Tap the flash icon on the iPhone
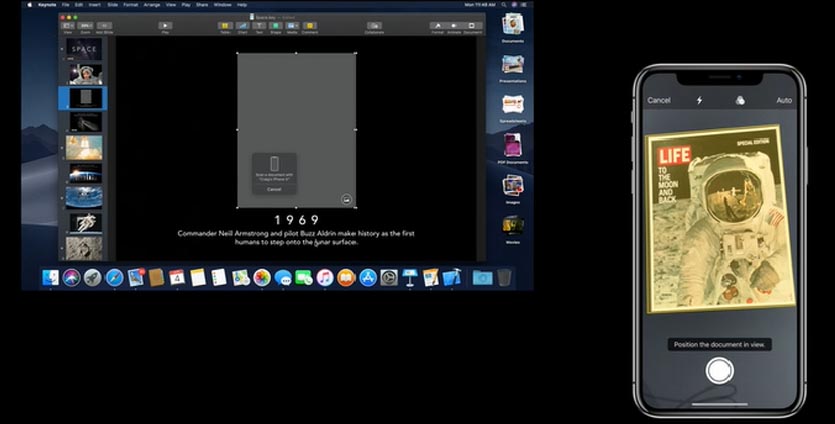835x424 pixels. (x=699, y=100)
